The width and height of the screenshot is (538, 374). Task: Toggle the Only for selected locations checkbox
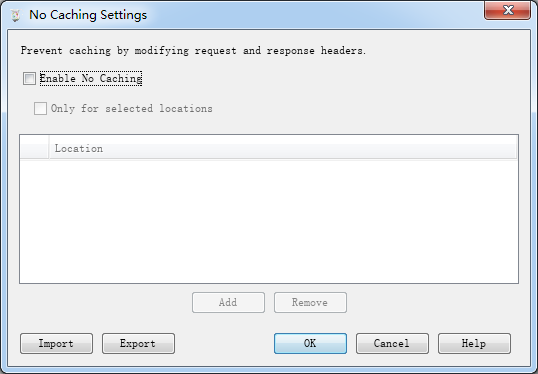click(x=40, y=108)
